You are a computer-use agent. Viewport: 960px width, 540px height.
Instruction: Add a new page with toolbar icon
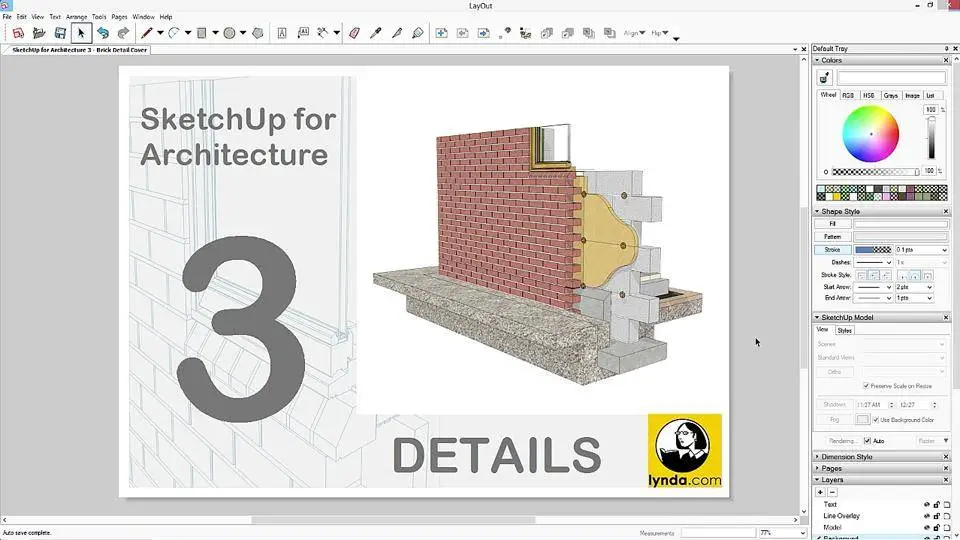(441, 33)
